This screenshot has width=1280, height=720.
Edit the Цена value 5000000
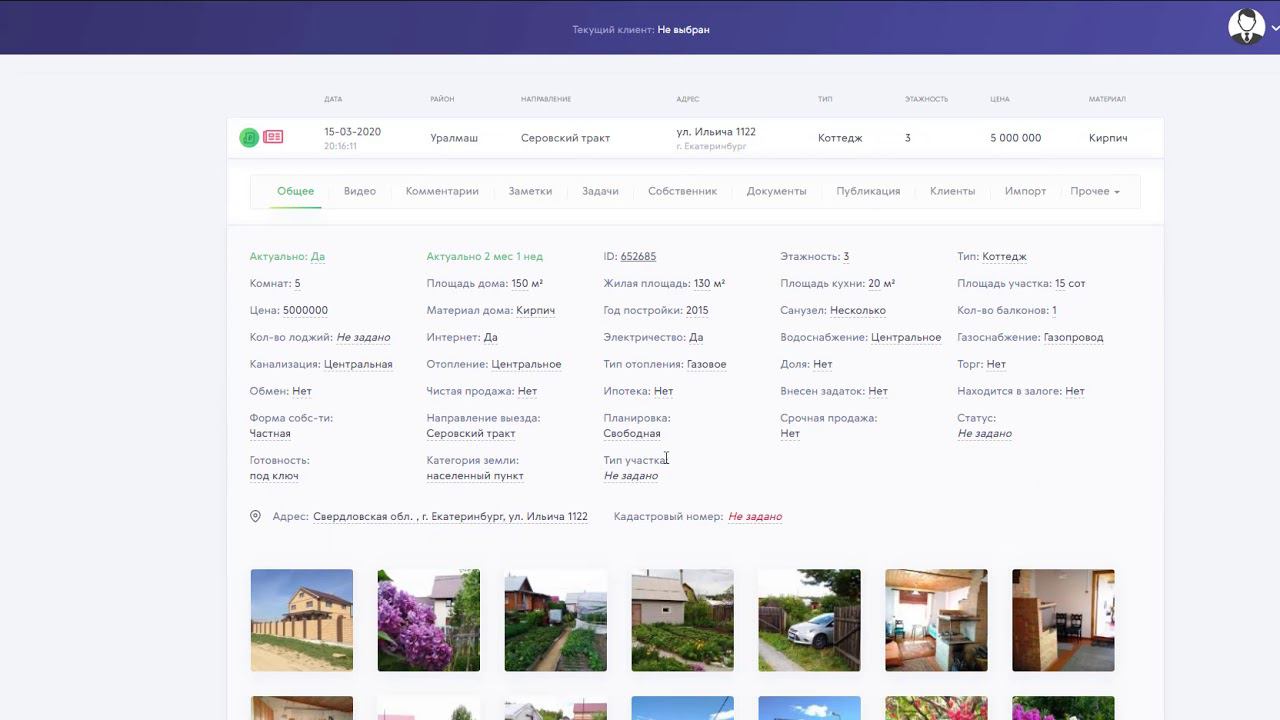[x=305, y=311]
